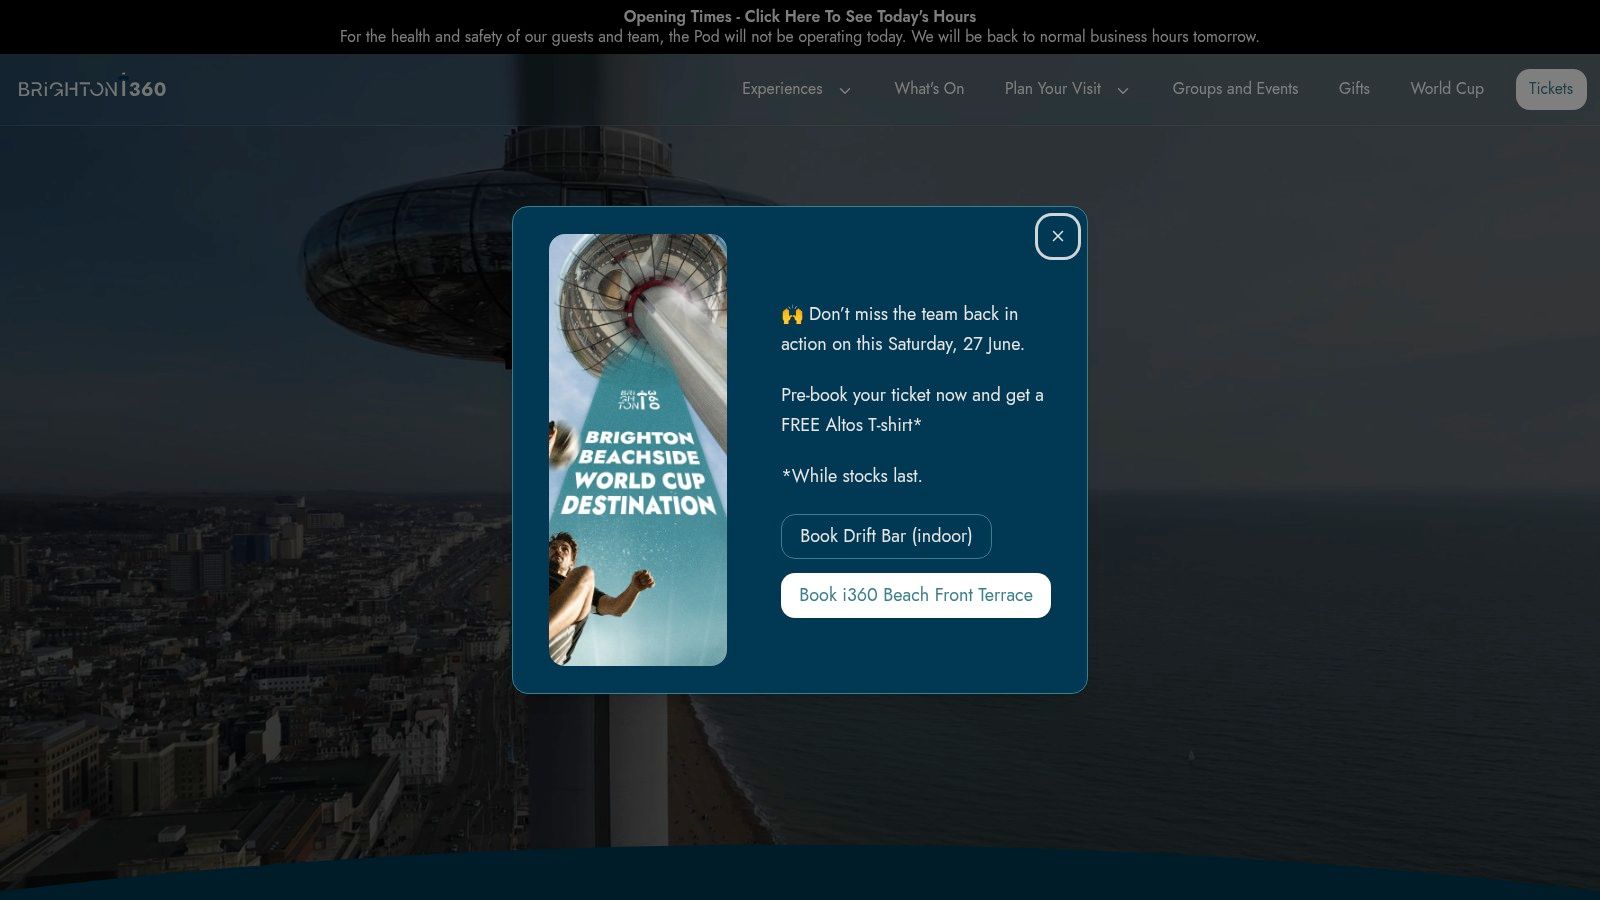Click the 'Pre-book your ticket now' text
This screenshot has height=900, width=1600.
coord(912,410)
